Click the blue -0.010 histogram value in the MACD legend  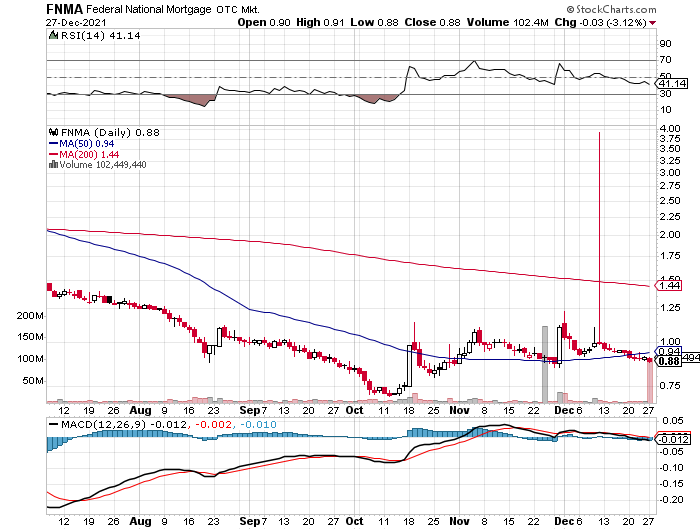[x=258, y=425]
